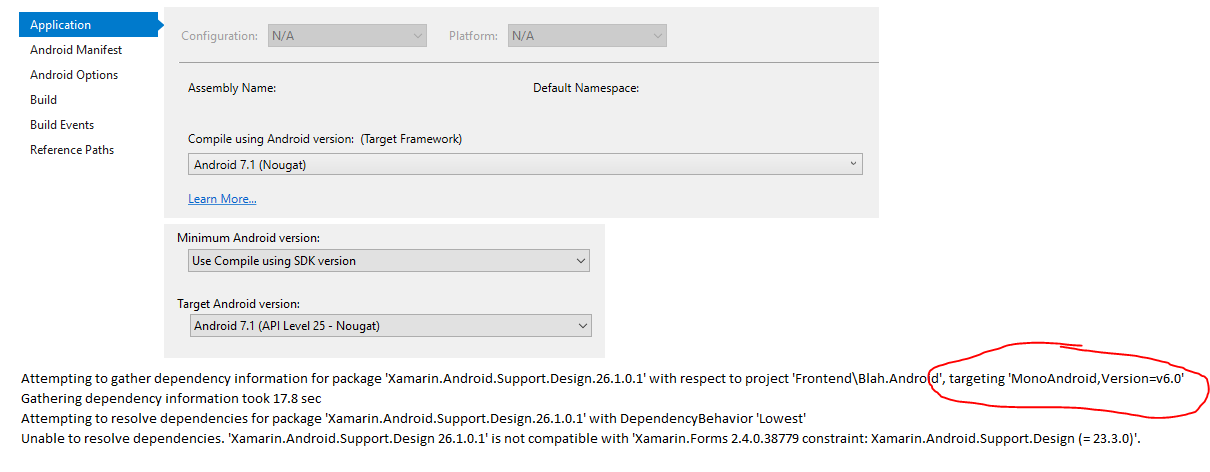Select the Application tab
Screen dimensions: 1210x472
click(88, 25)
